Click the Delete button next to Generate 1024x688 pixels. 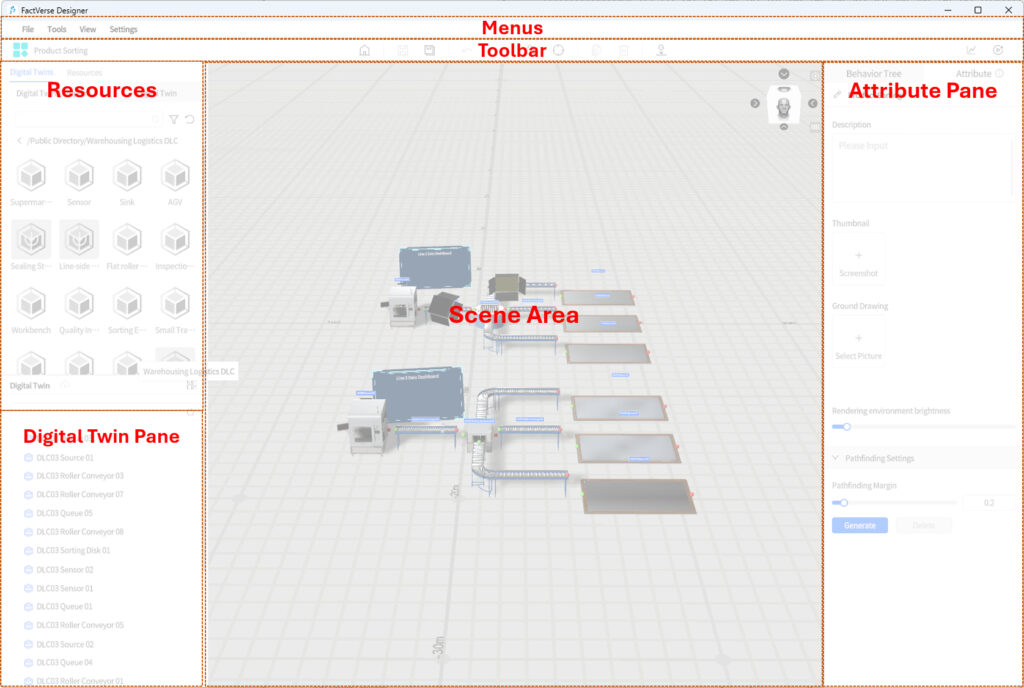pos(923,525)
